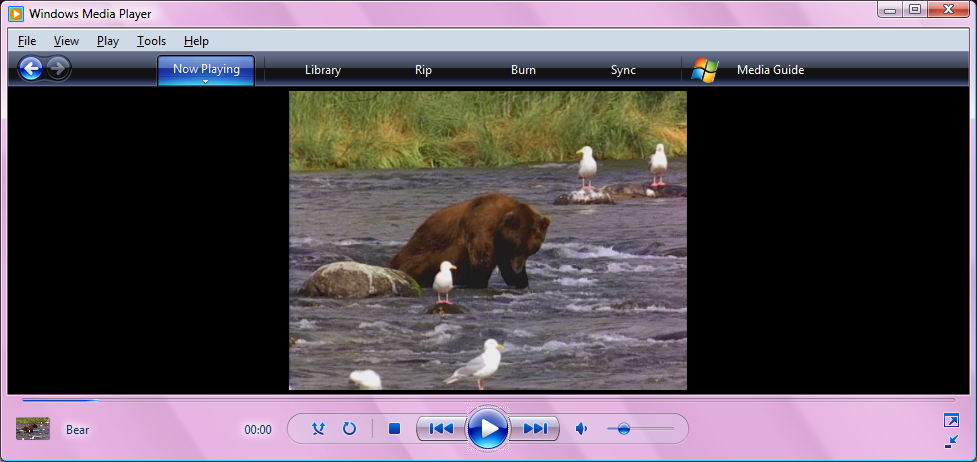The width and height of the screenshot is (977, 462).
Task: Click the Forward navigation arrow
Action: (x=59, y=69)
